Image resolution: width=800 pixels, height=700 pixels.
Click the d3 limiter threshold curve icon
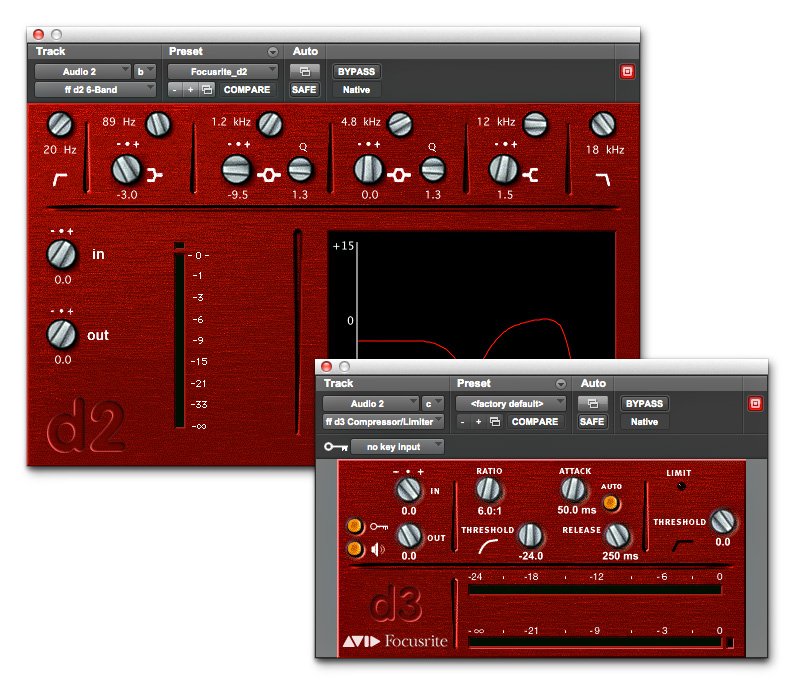click(x=682, y=545)
